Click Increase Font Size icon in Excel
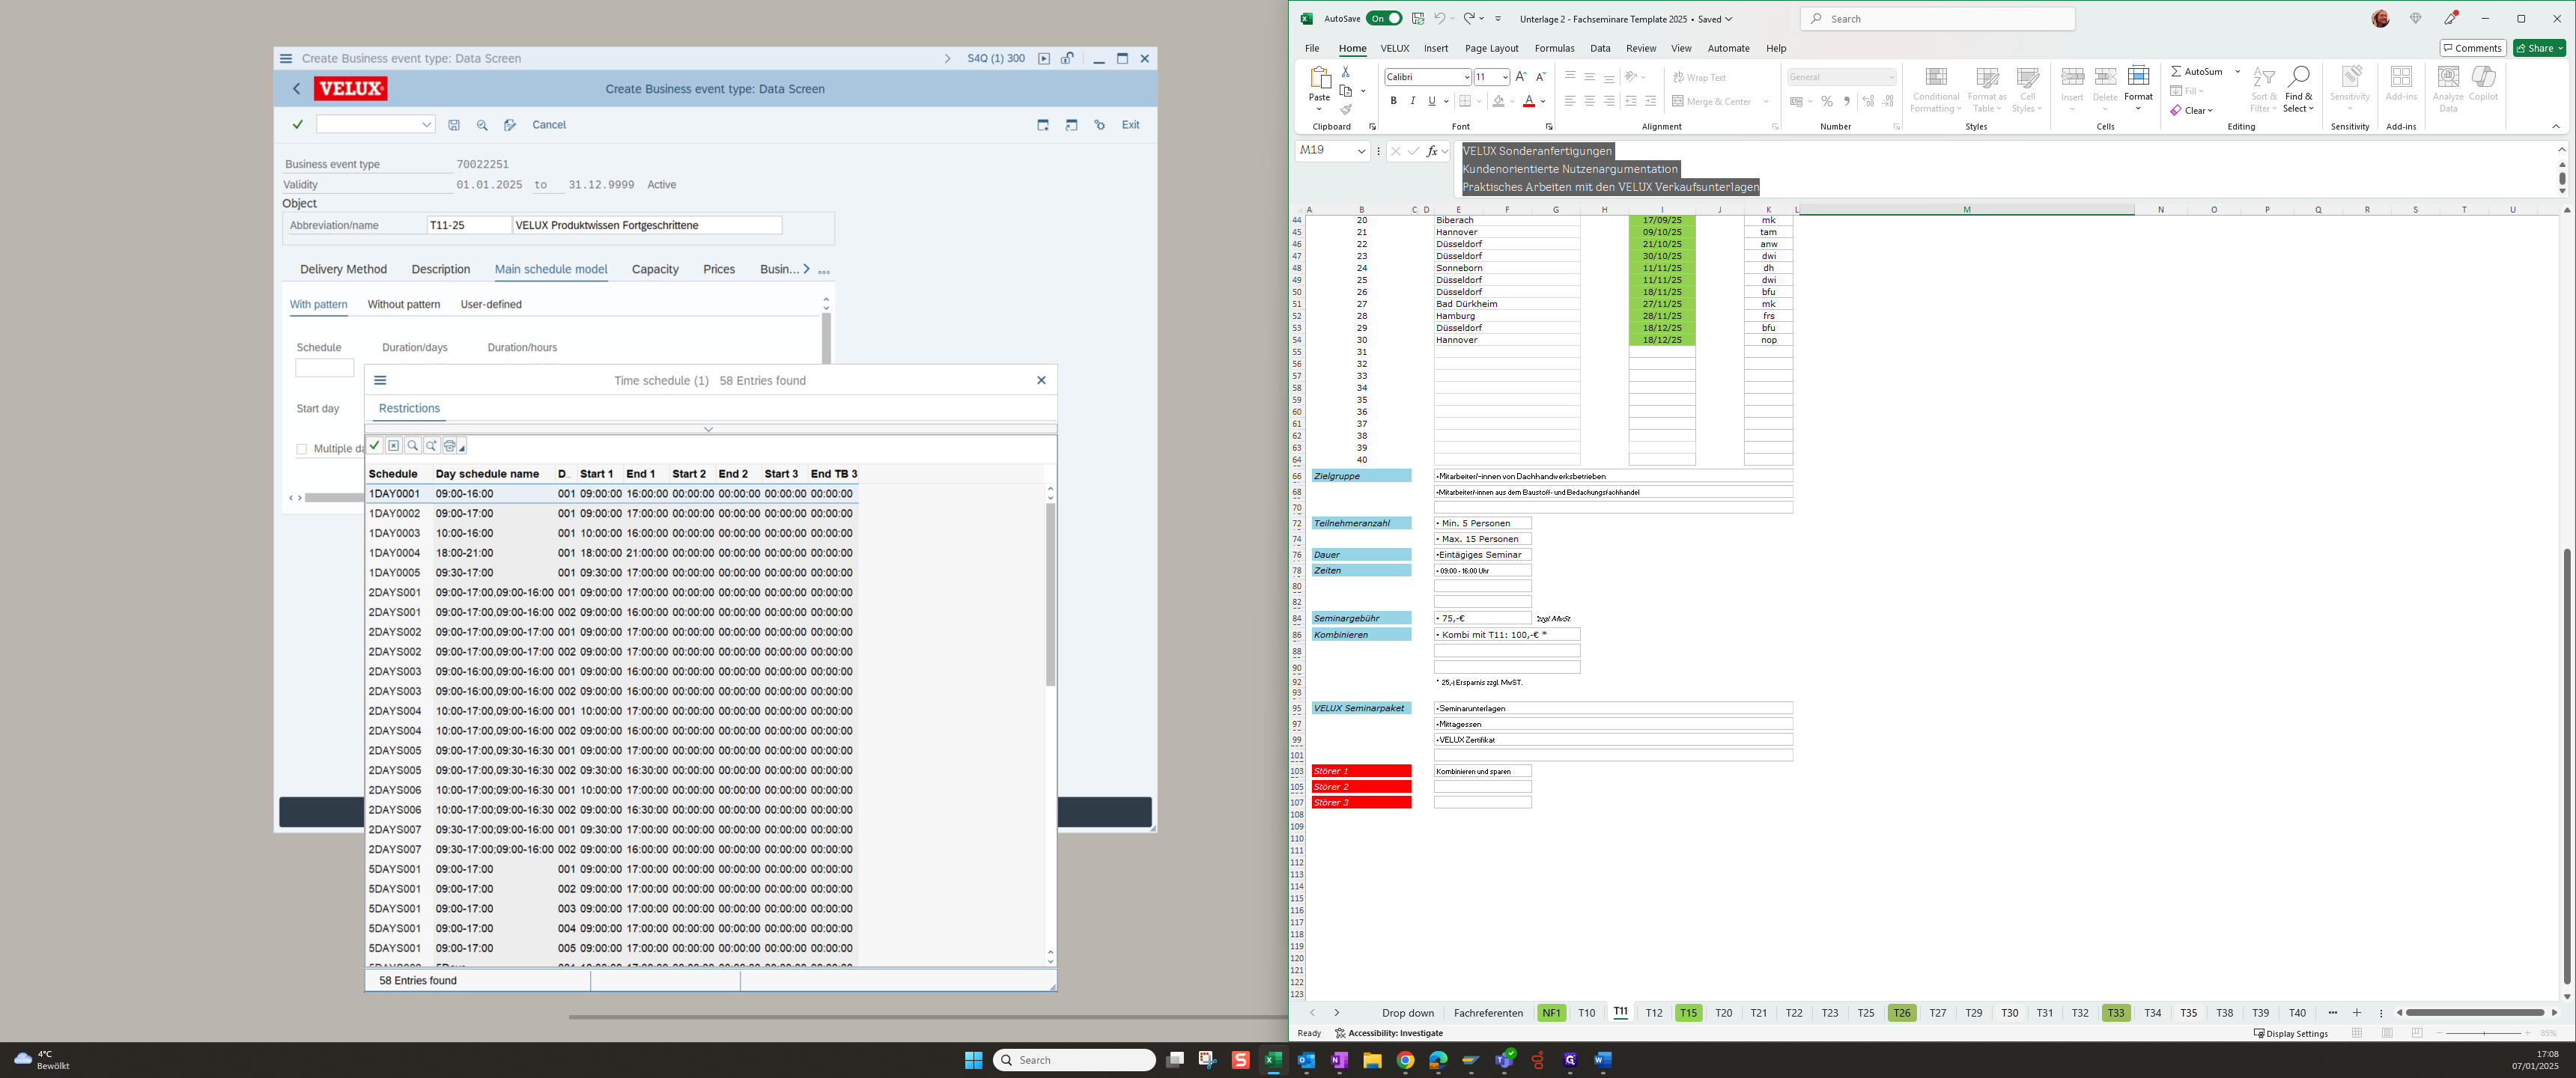2576x1078 pixels. click(x=1521, y=77)
